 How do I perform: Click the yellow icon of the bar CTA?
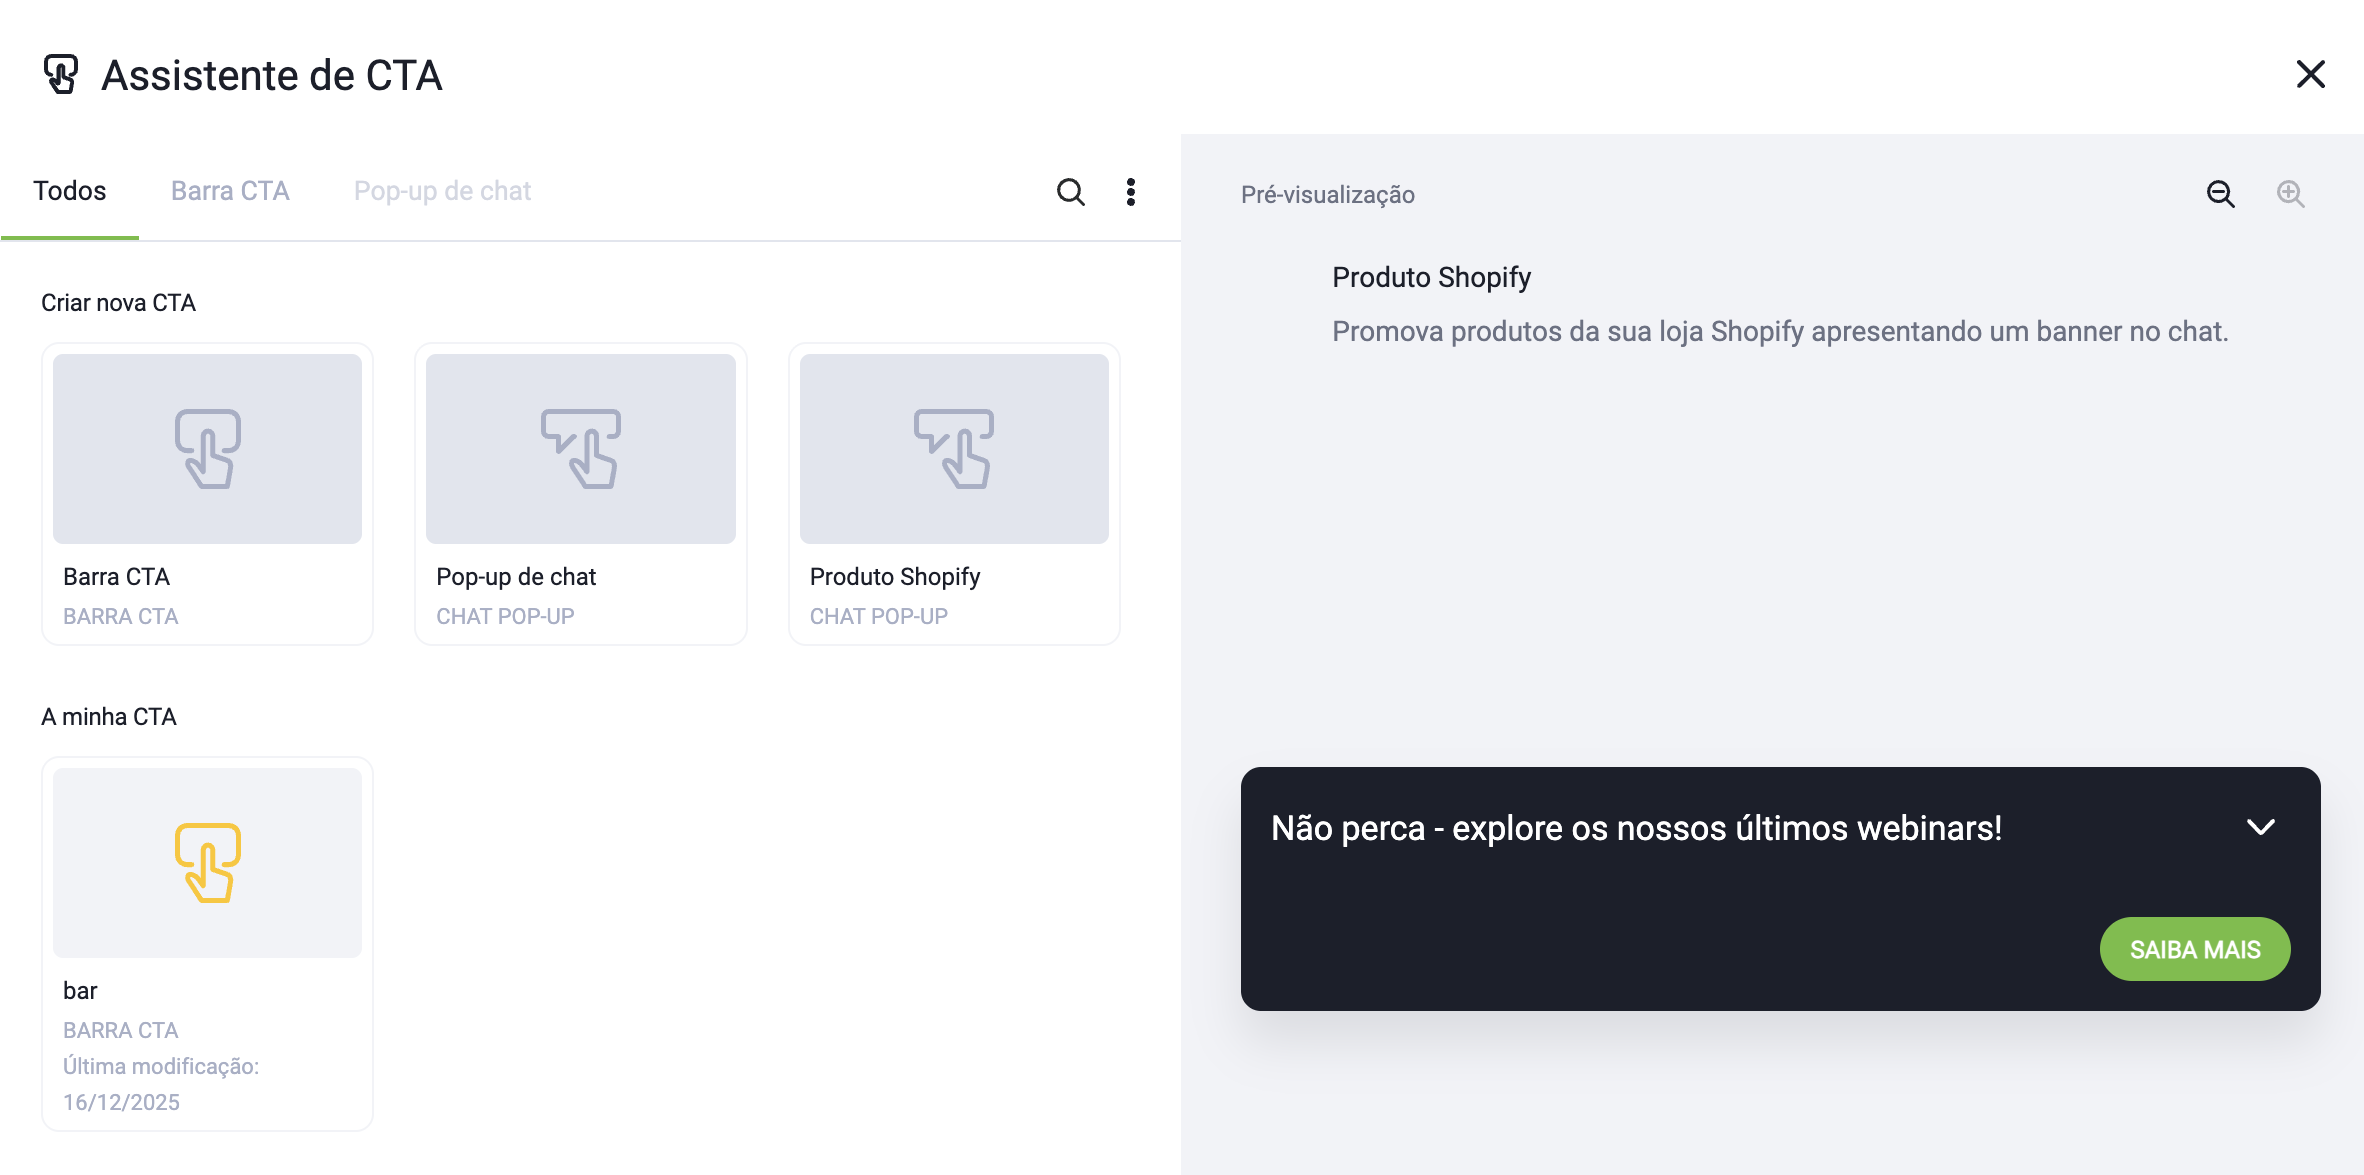click(x=207, y=863)
